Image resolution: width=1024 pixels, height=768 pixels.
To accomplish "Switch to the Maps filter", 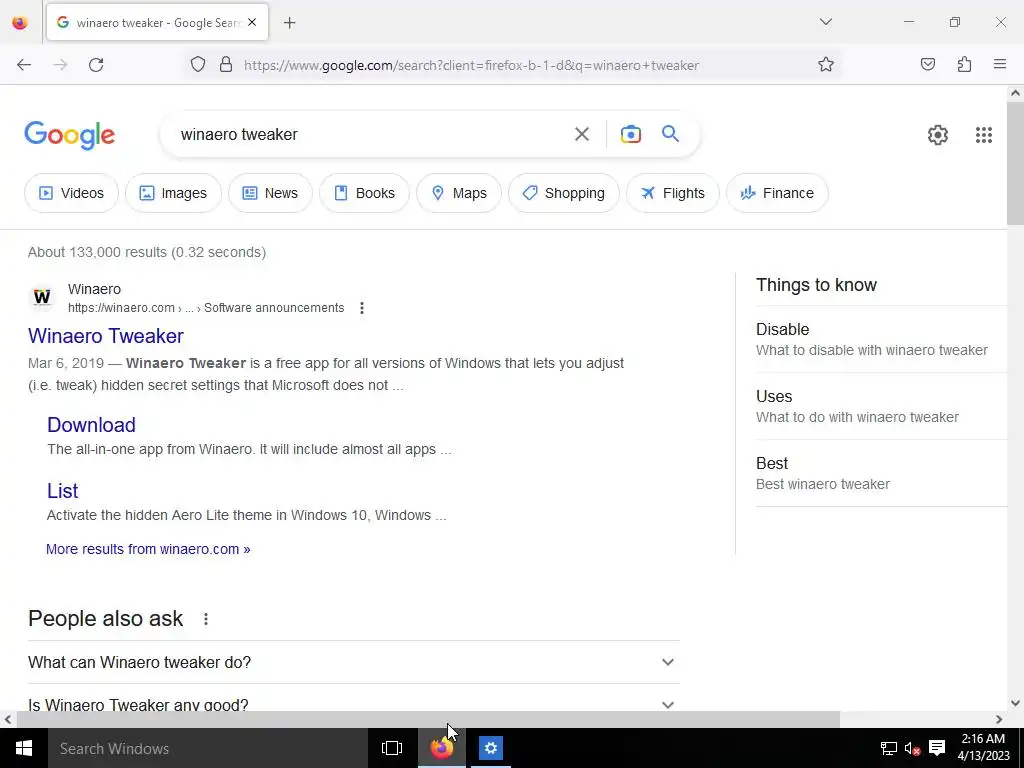I will pyautogui.click(x=458, y=193).
